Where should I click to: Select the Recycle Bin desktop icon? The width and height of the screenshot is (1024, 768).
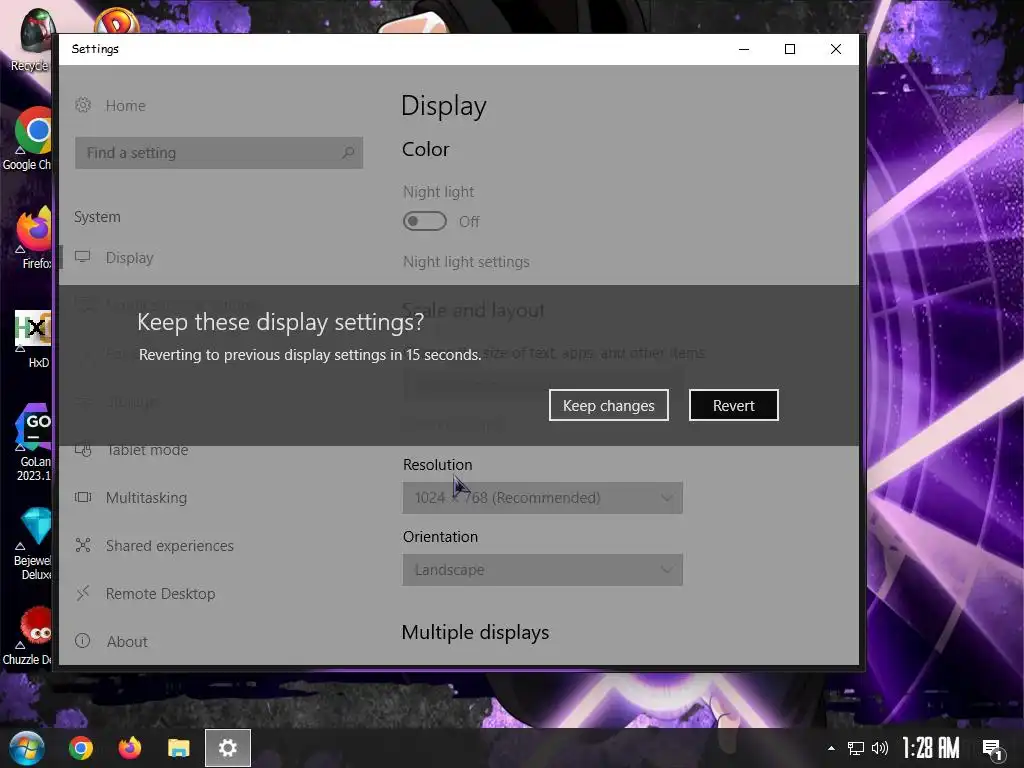[x=31, y=40]
